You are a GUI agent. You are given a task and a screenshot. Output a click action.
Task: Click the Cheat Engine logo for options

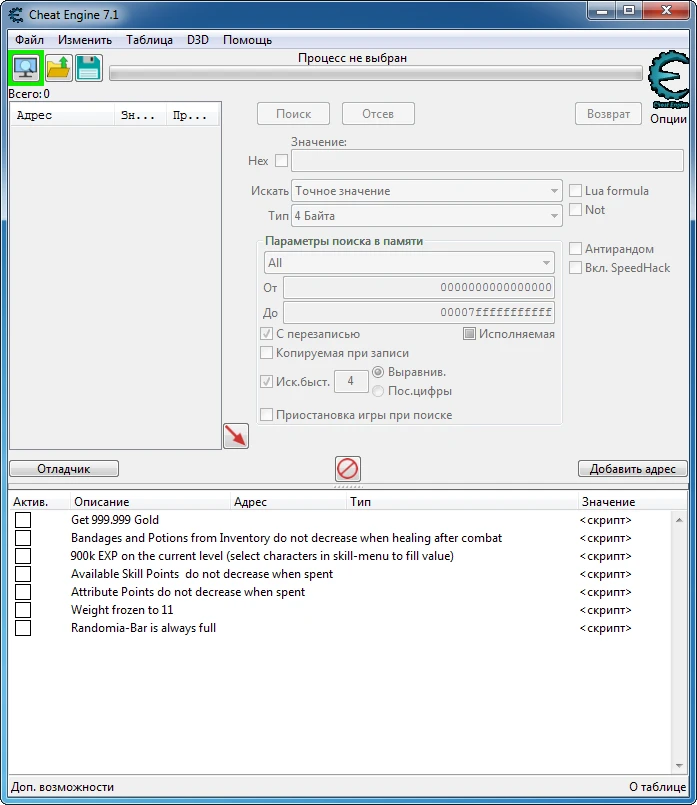[x=668, y=80]
